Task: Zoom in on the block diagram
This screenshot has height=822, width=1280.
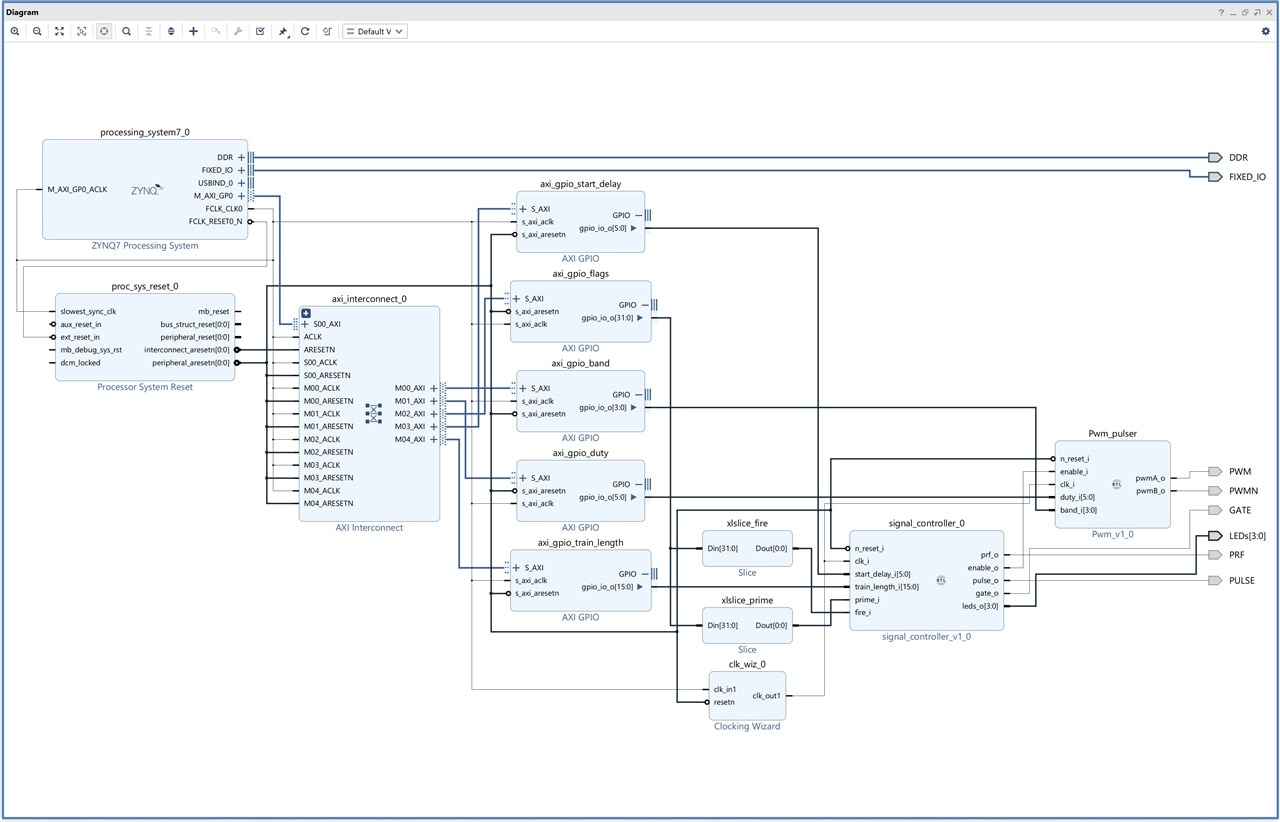Action: [15, 31]
